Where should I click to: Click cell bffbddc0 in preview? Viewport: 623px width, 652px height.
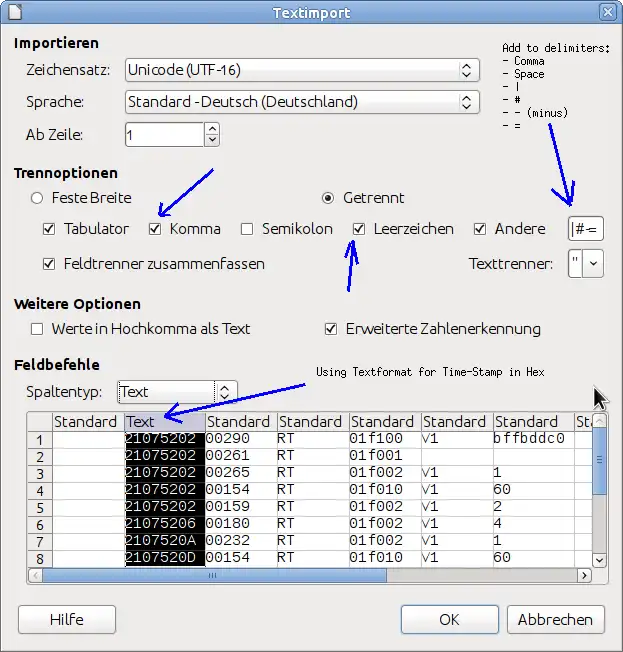coord(533,439)
